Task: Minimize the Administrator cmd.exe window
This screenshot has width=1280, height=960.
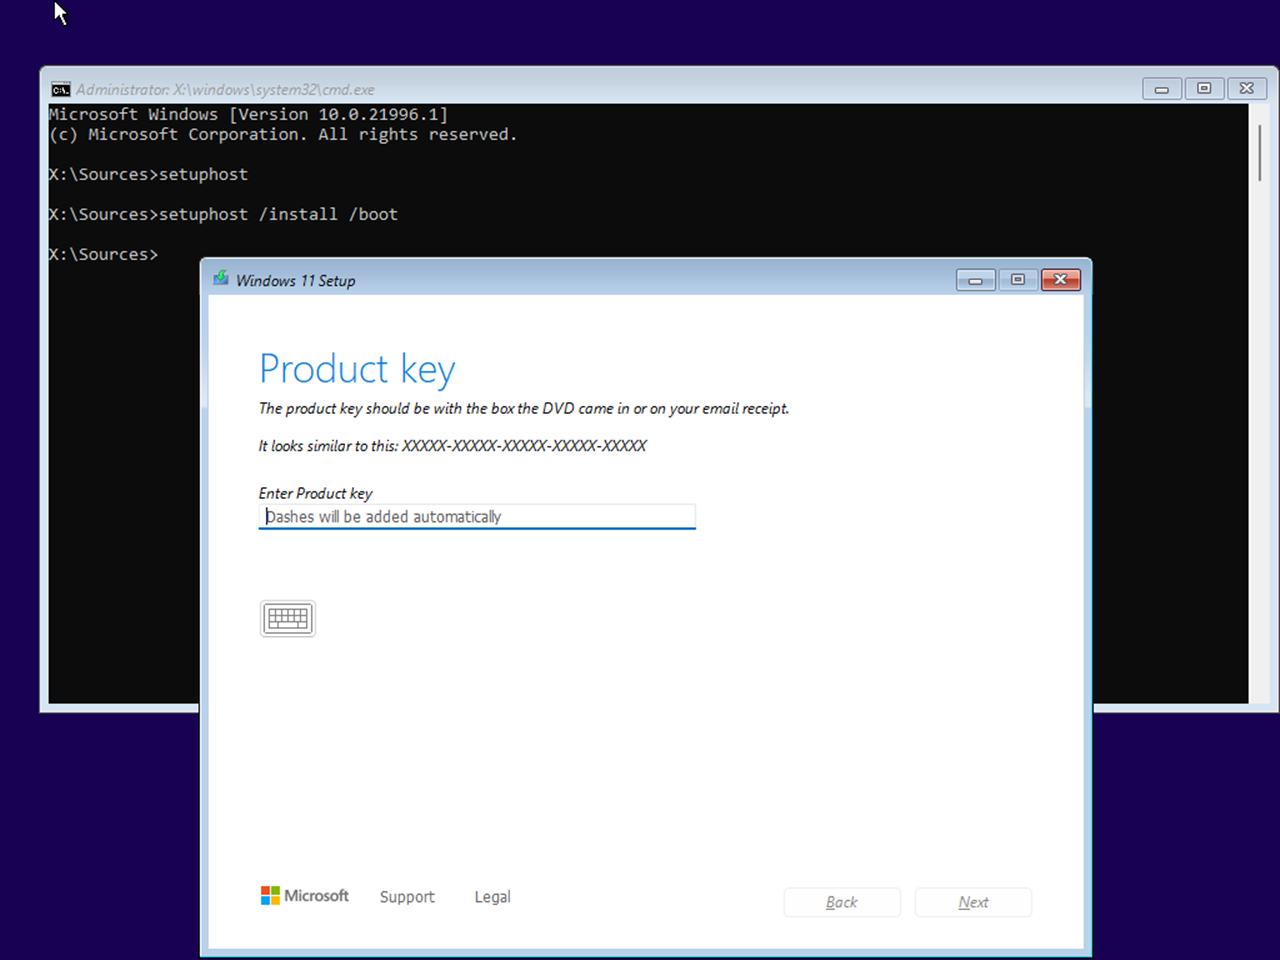Action: (x=1162, y=89)
